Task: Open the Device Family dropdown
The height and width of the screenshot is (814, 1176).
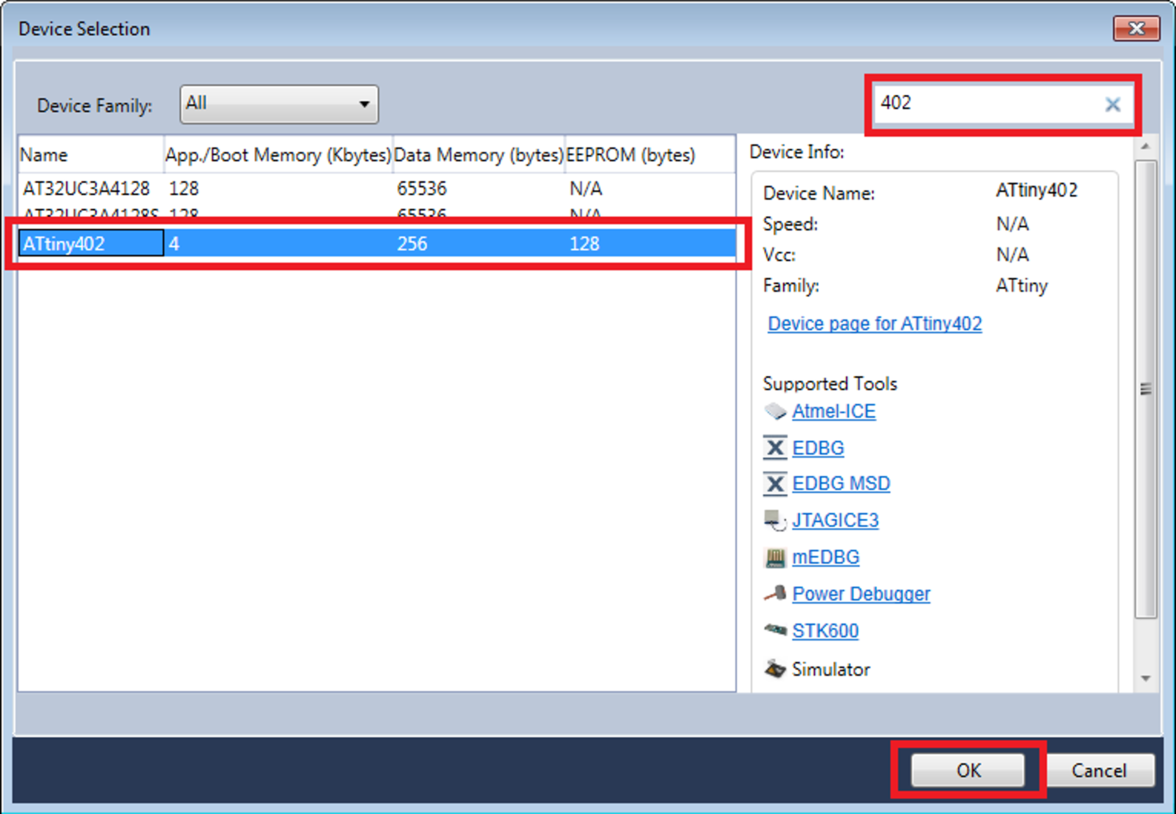Action: [279, 104]
